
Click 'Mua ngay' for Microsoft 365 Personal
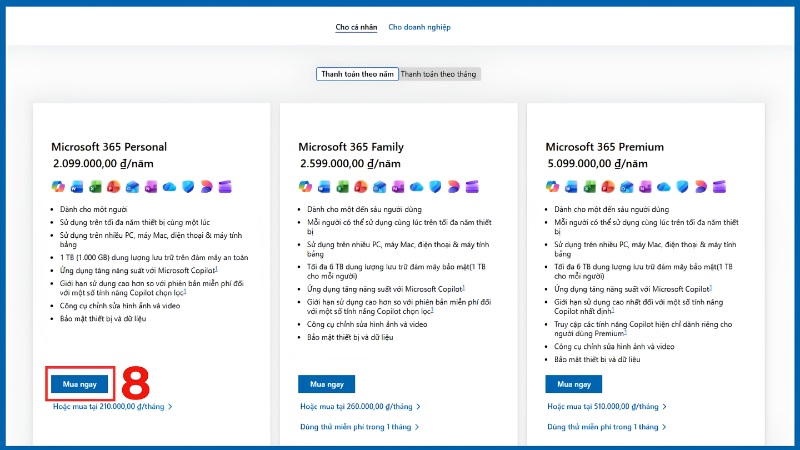tap(80, 384)
